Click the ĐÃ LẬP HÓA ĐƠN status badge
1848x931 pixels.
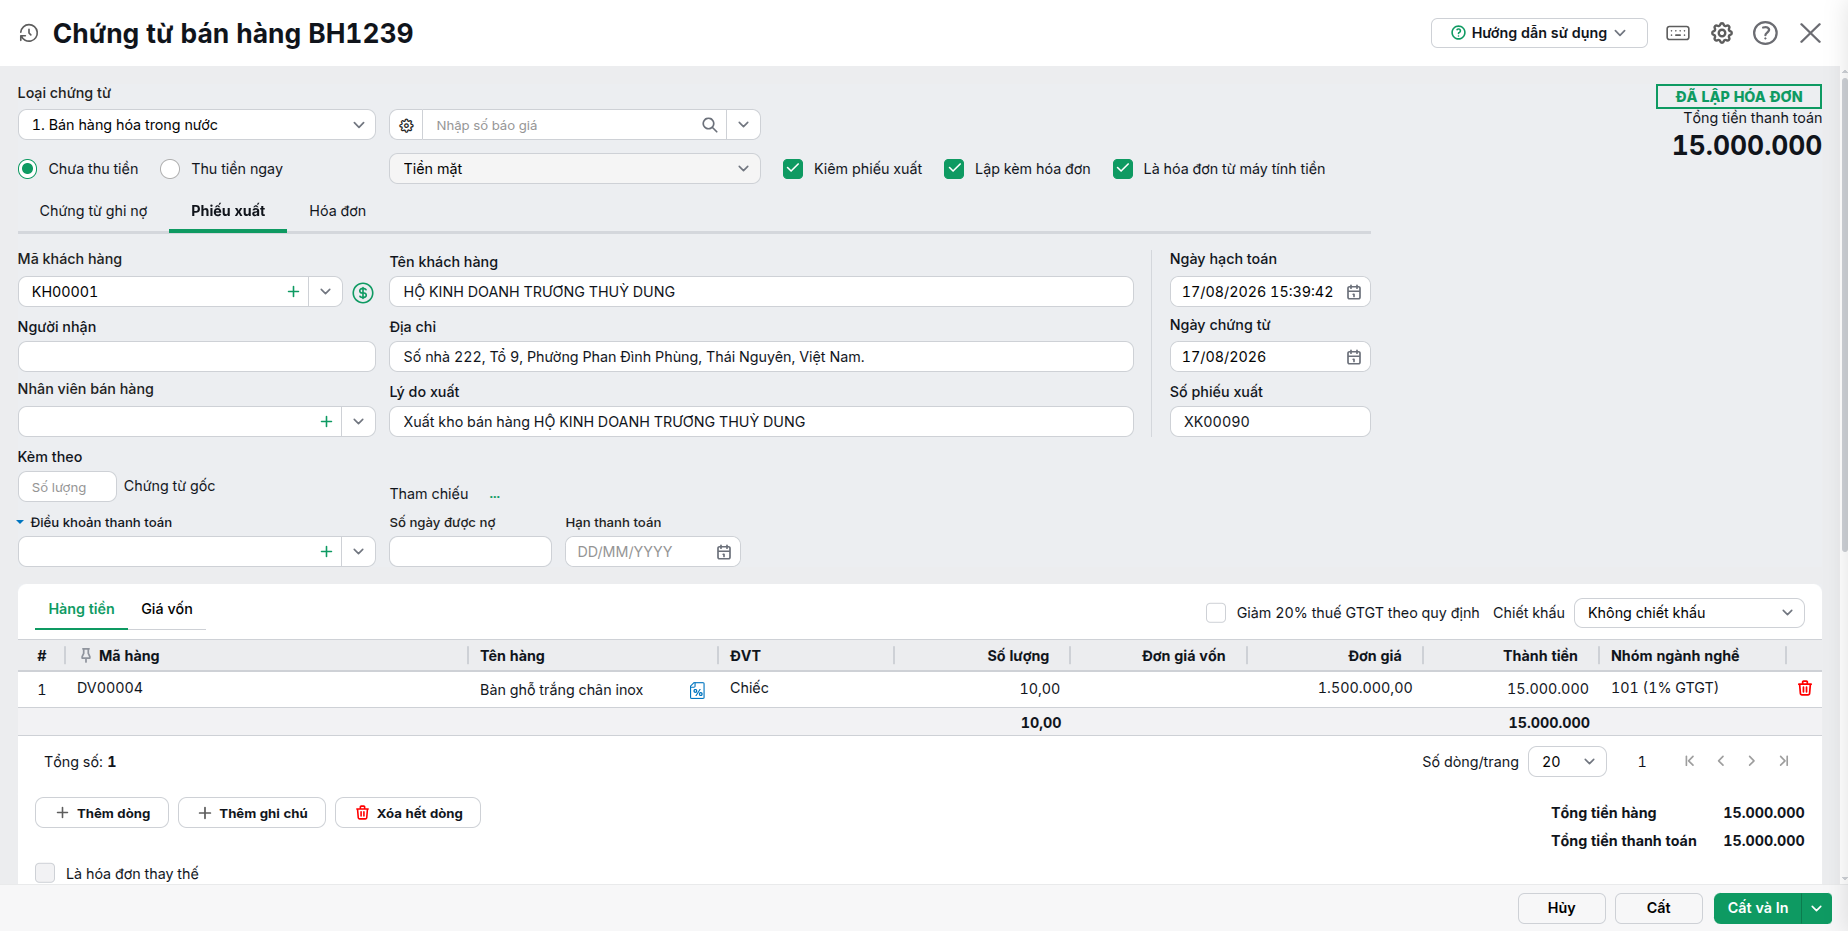(x=1739, y=96)
